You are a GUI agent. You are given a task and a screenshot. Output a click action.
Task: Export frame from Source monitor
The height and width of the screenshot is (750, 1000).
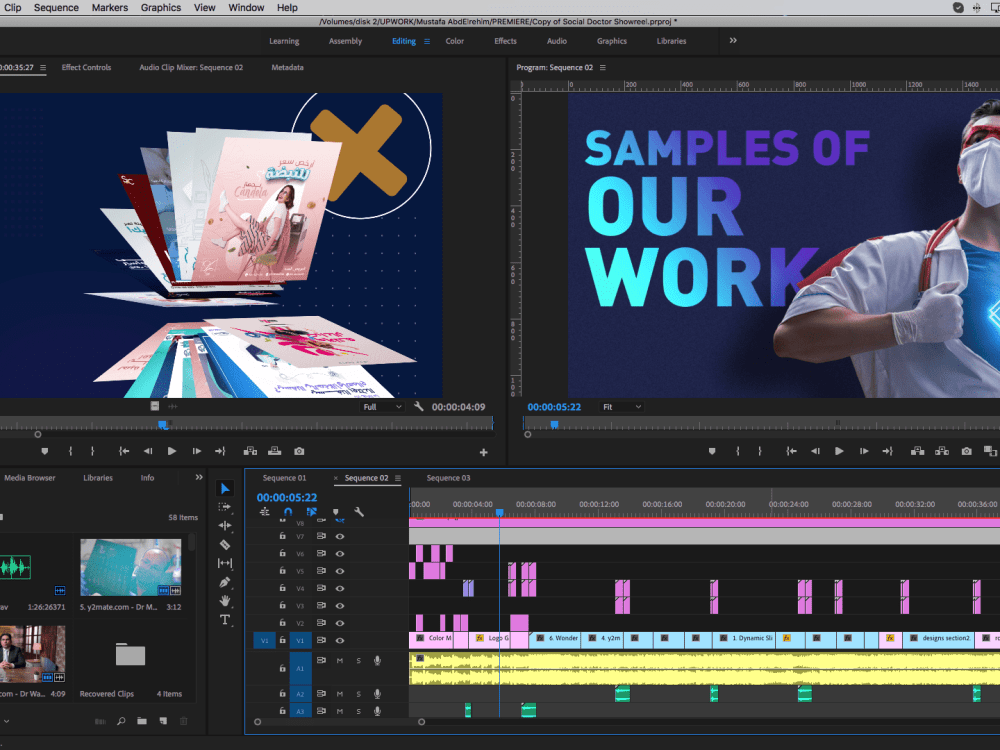pyautogui.click(x=298, y=451)
